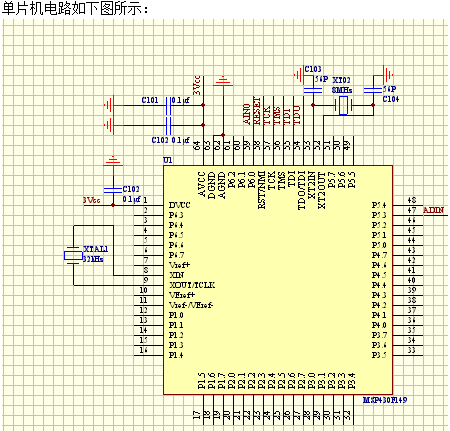Click the ADIN net label

(433, 210)
